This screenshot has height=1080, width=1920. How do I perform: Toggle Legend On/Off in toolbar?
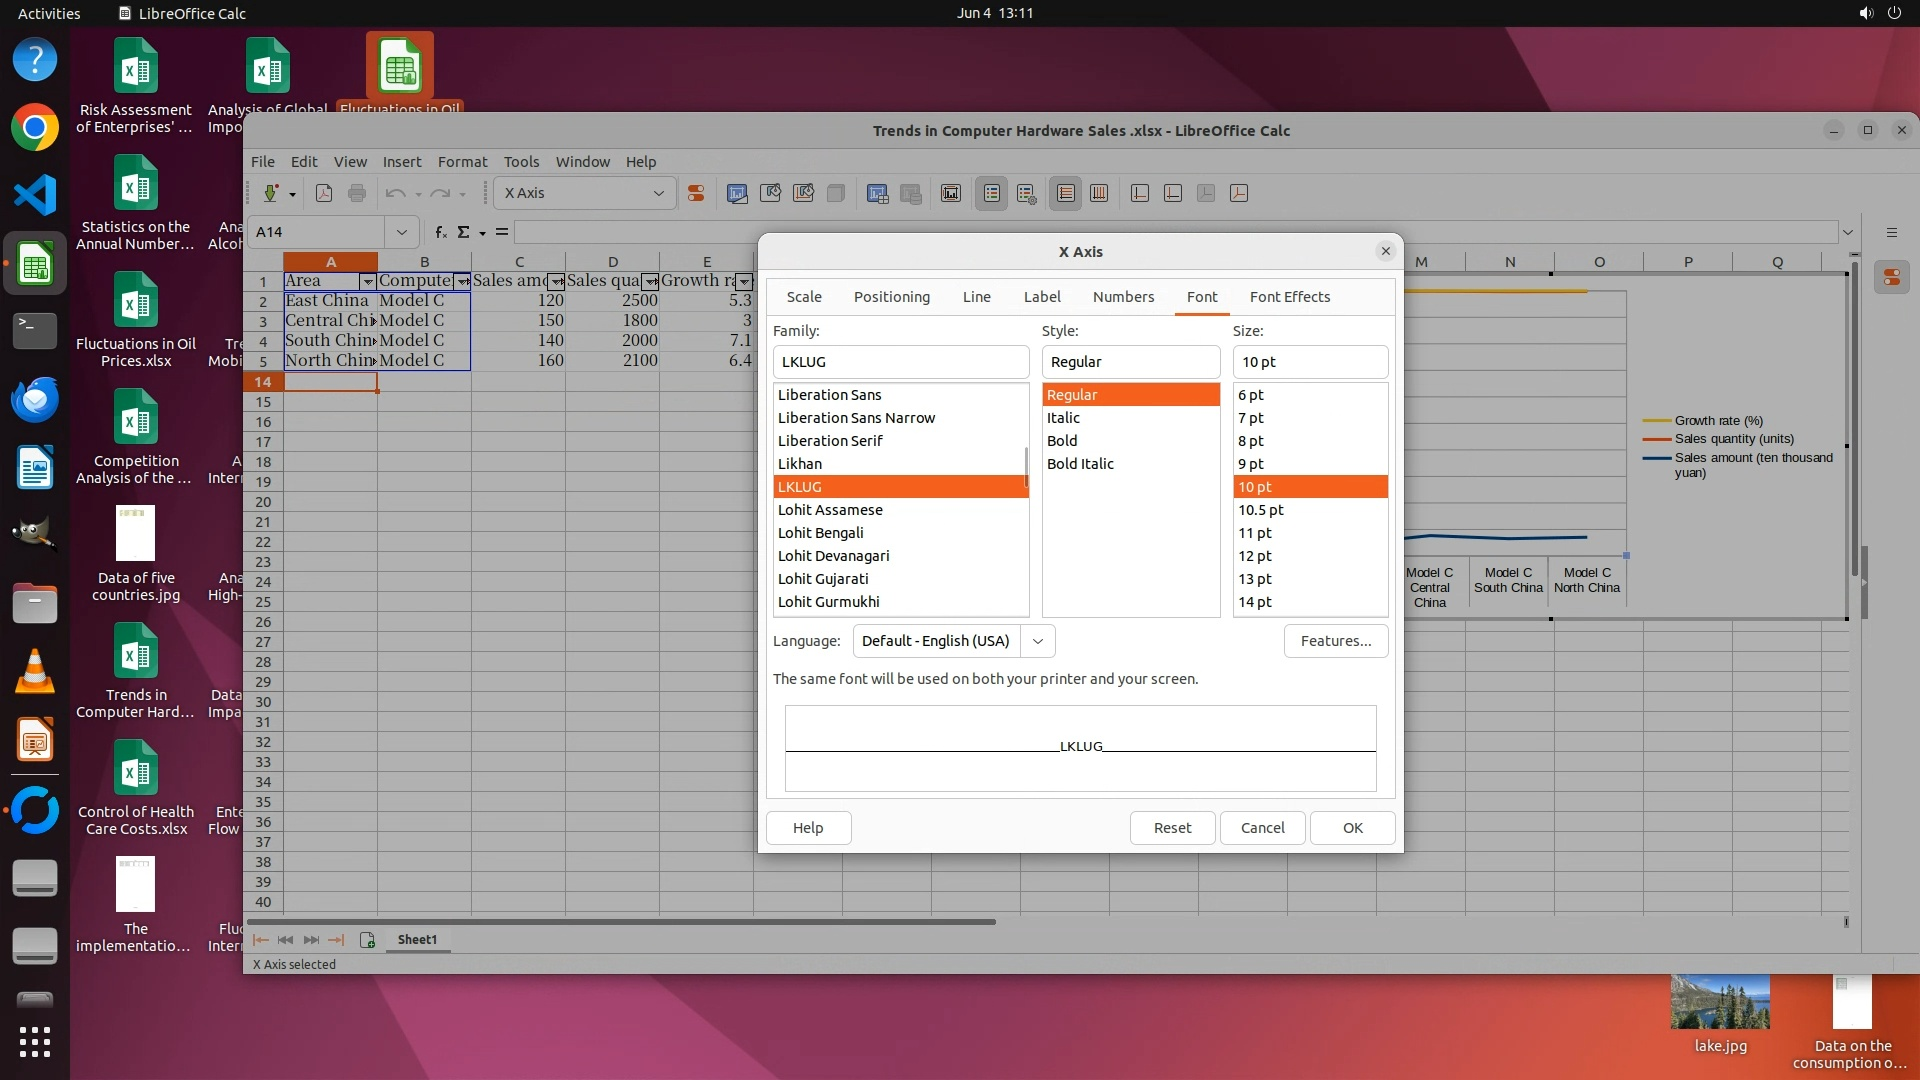(991, 194)
